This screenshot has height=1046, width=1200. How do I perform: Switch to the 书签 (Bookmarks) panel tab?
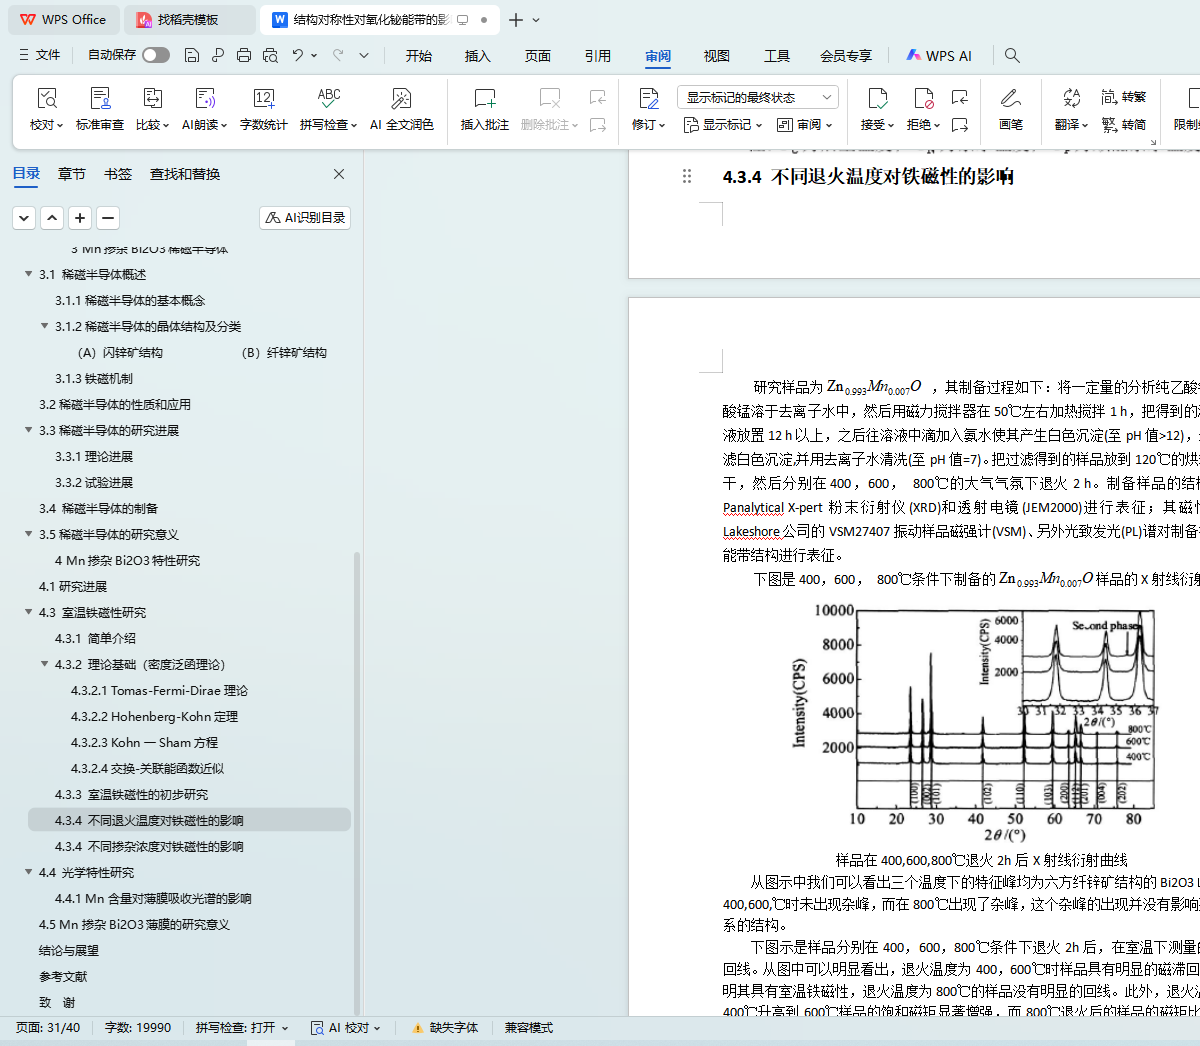[118, 174]
